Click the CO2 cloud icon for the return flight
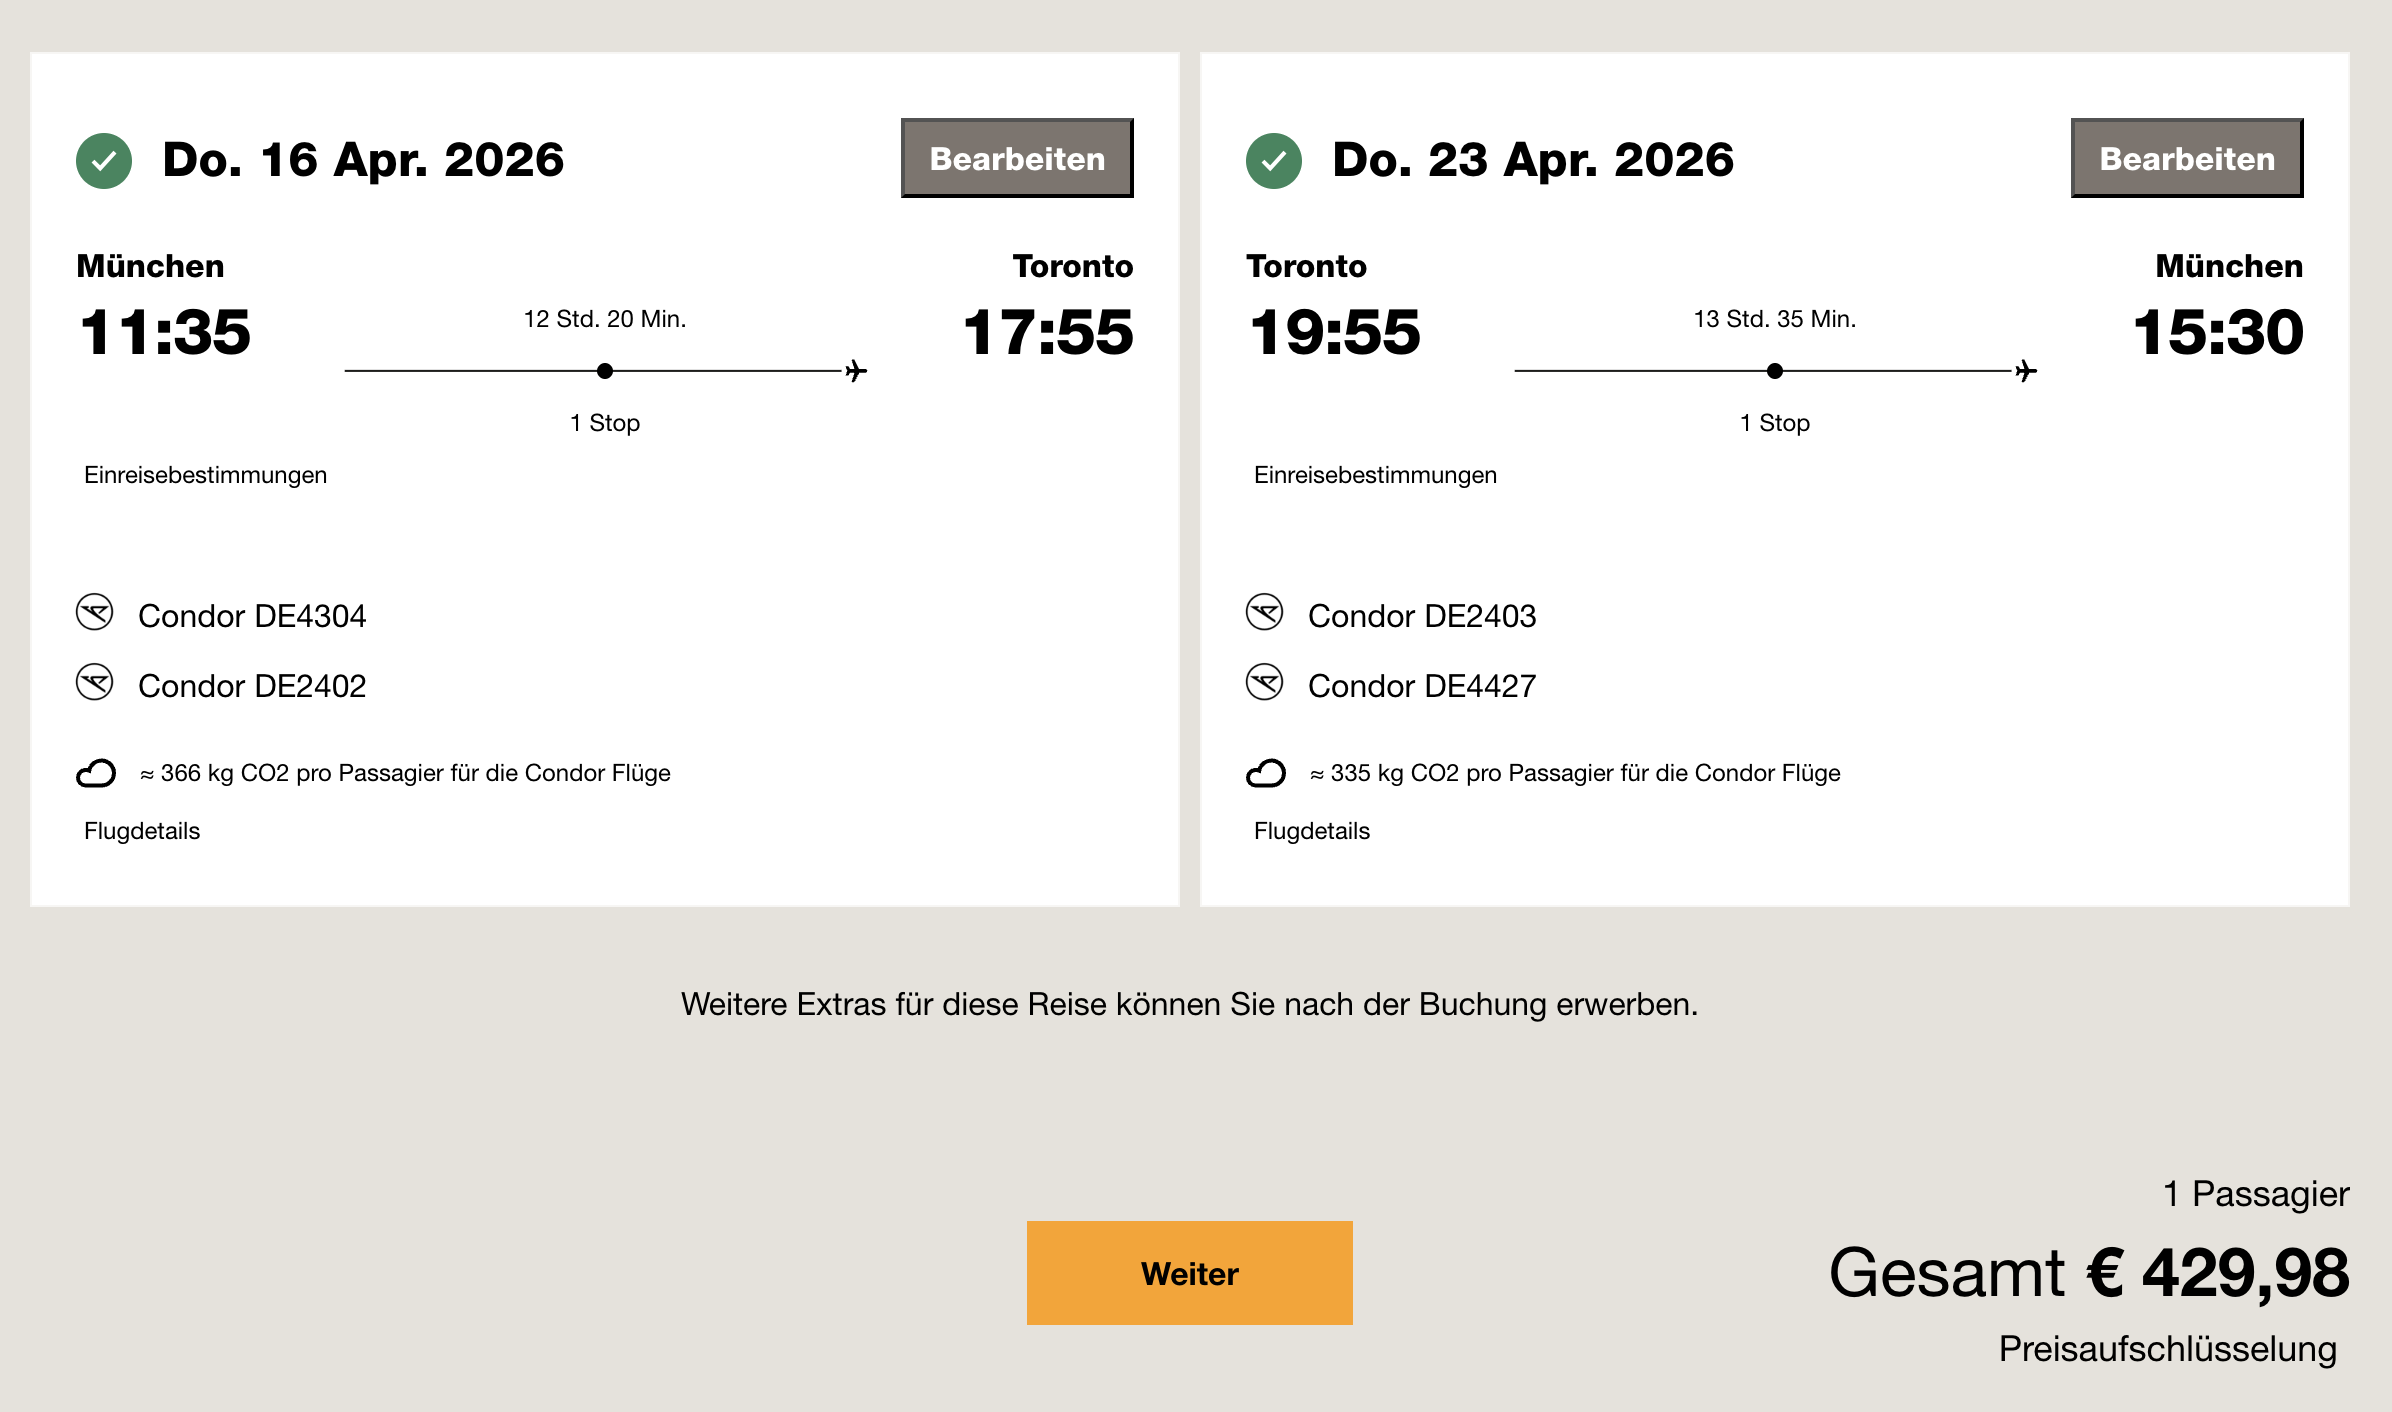The image size is (2392, 1412). click(1265, 773)
